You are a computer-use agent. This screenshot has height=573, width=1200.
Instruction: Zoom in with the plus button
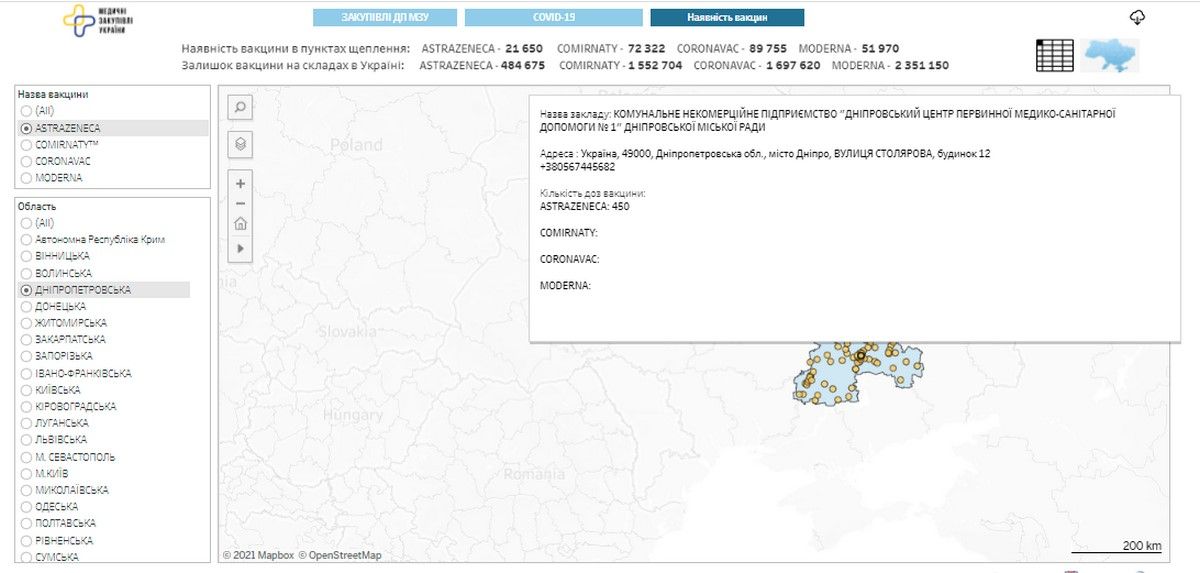pos(240,183)
